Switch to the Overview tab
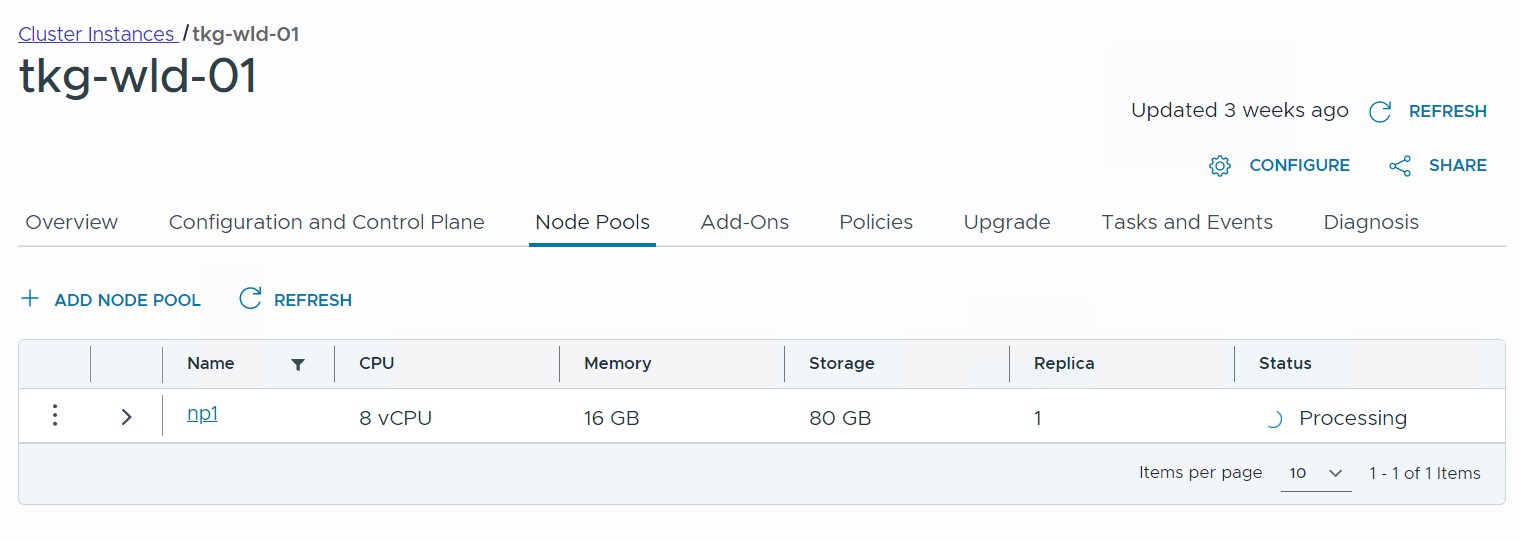The height and width of the screenshot is (541, 1521). coord(71,222)
